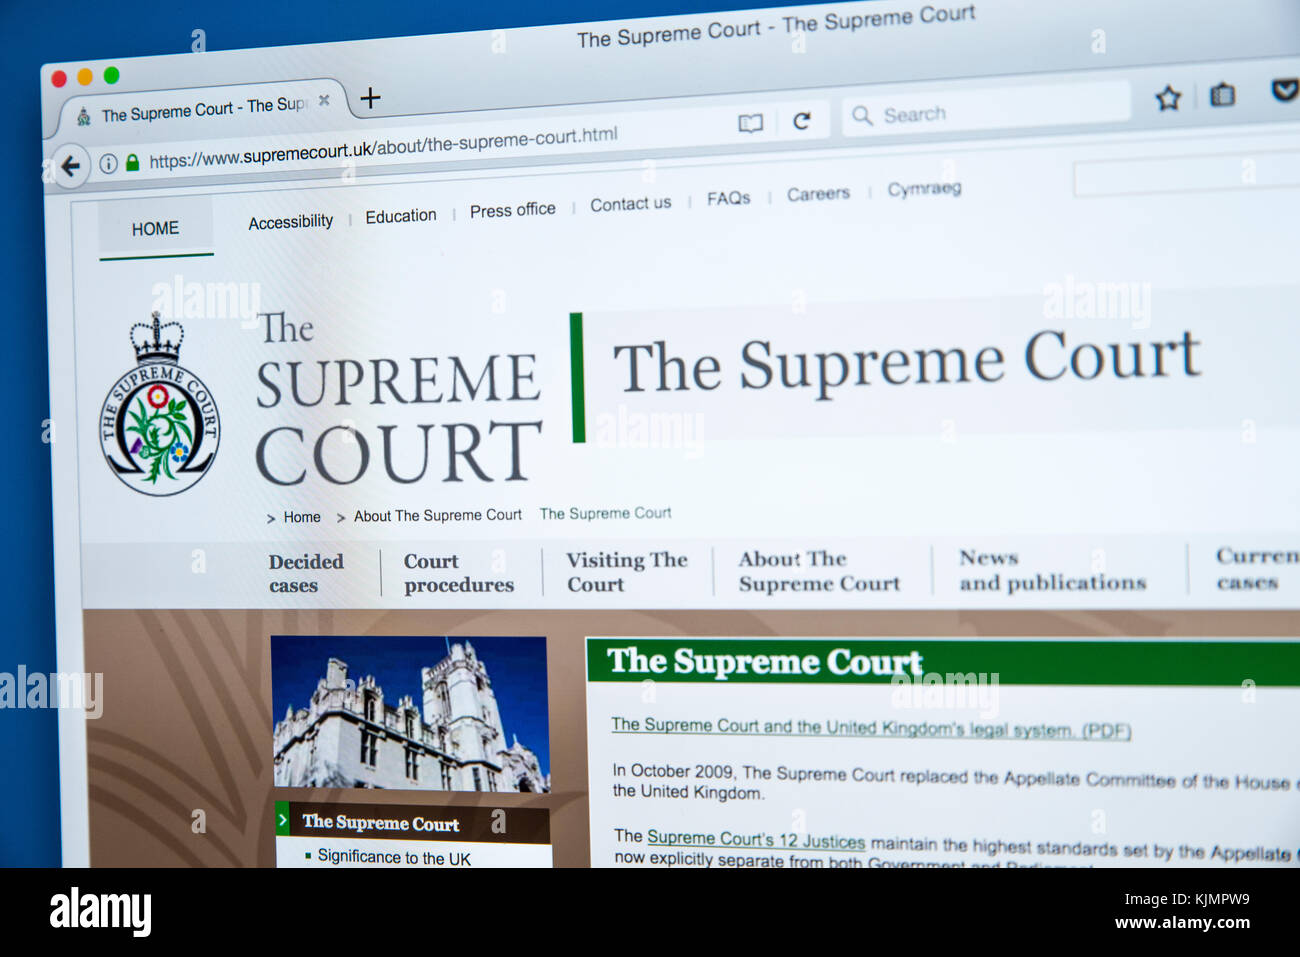This screenshot has width=1300, height=957.
Task: Click the Home breadcrumb
Action: coord(302,517)
